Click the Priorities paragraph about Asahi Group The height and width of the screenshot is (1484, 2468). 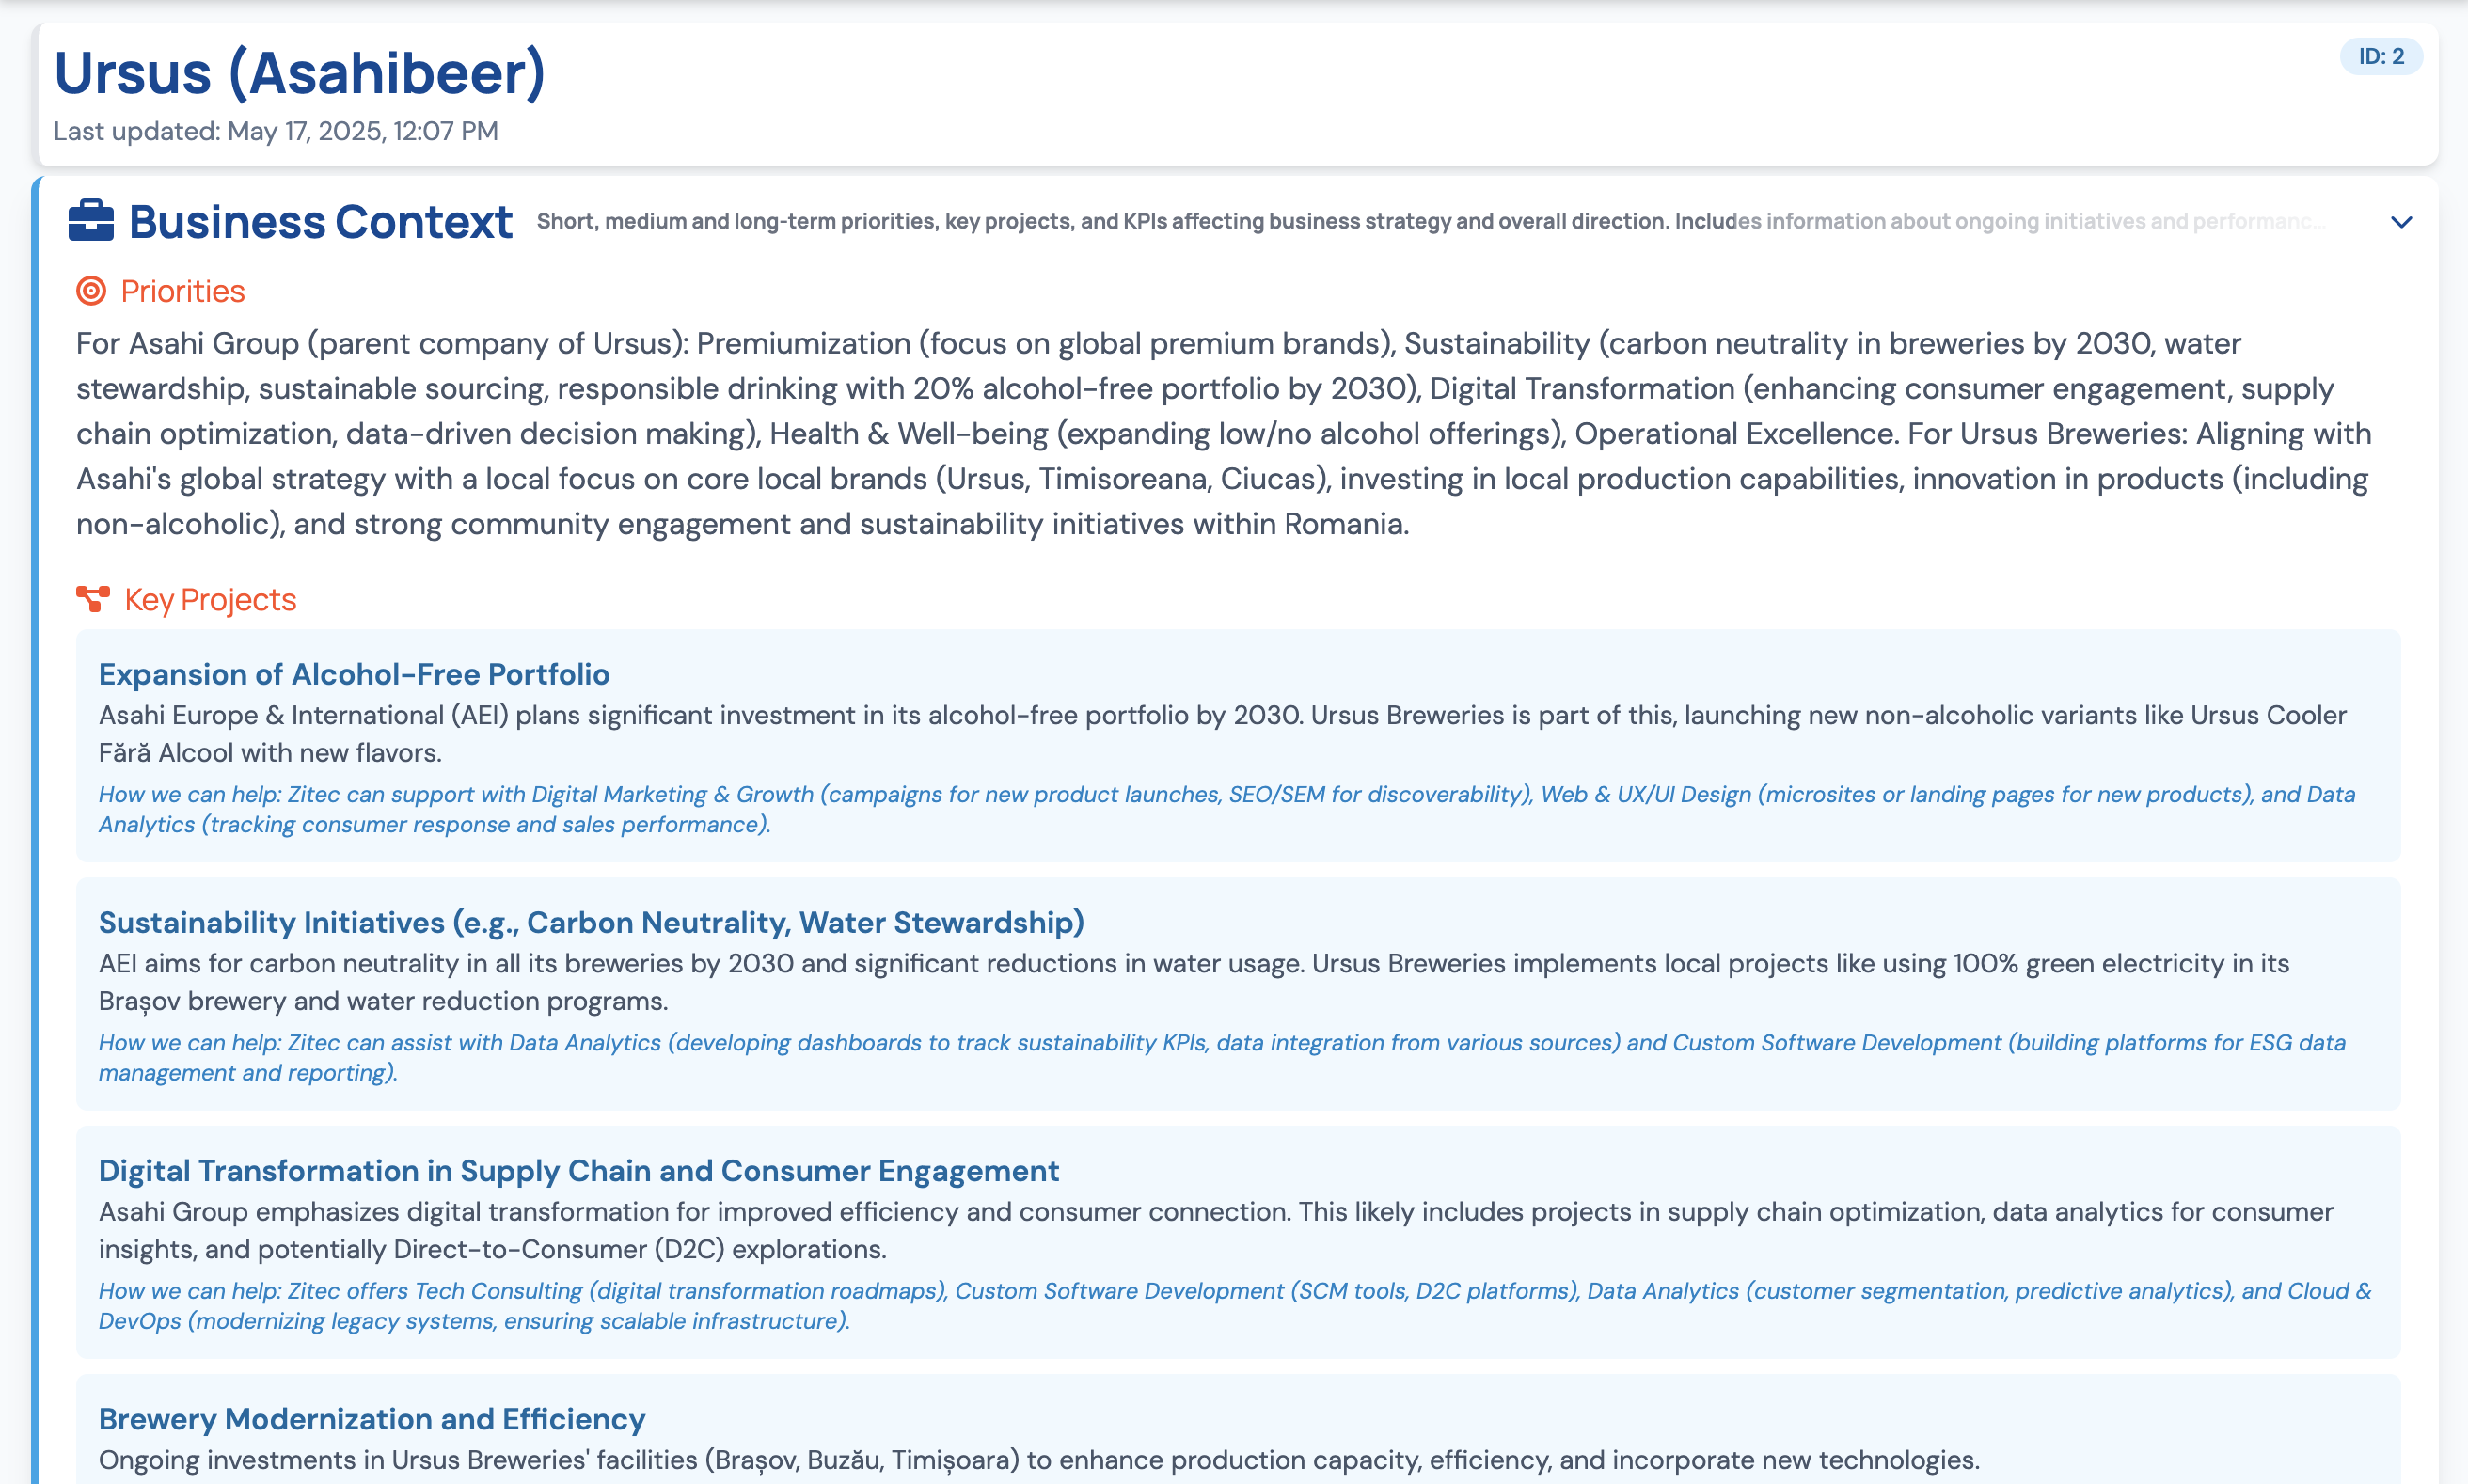pos(1222,433)
